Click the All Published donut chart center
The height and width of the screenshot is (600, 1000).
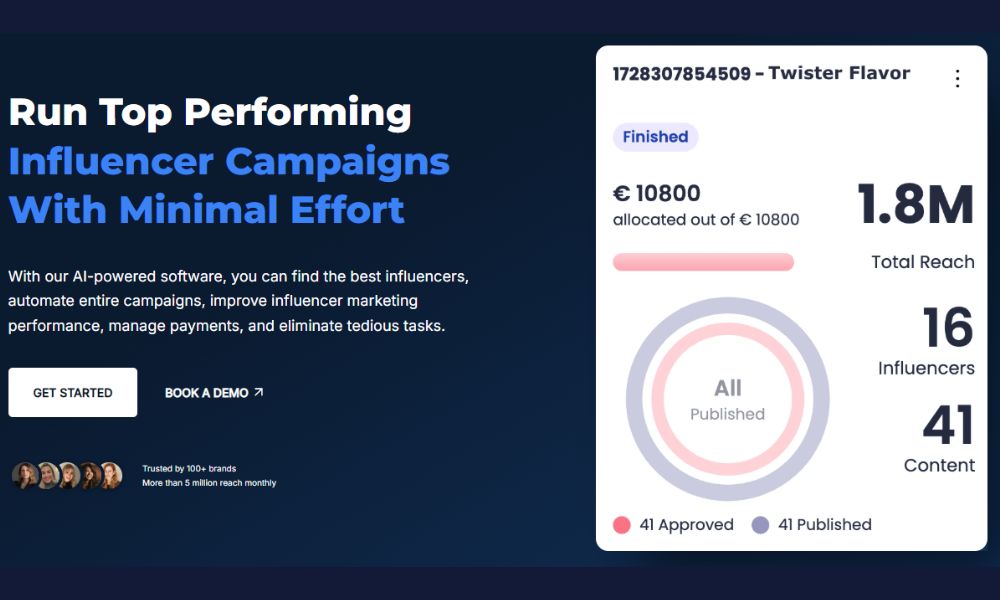coord(727,400)
